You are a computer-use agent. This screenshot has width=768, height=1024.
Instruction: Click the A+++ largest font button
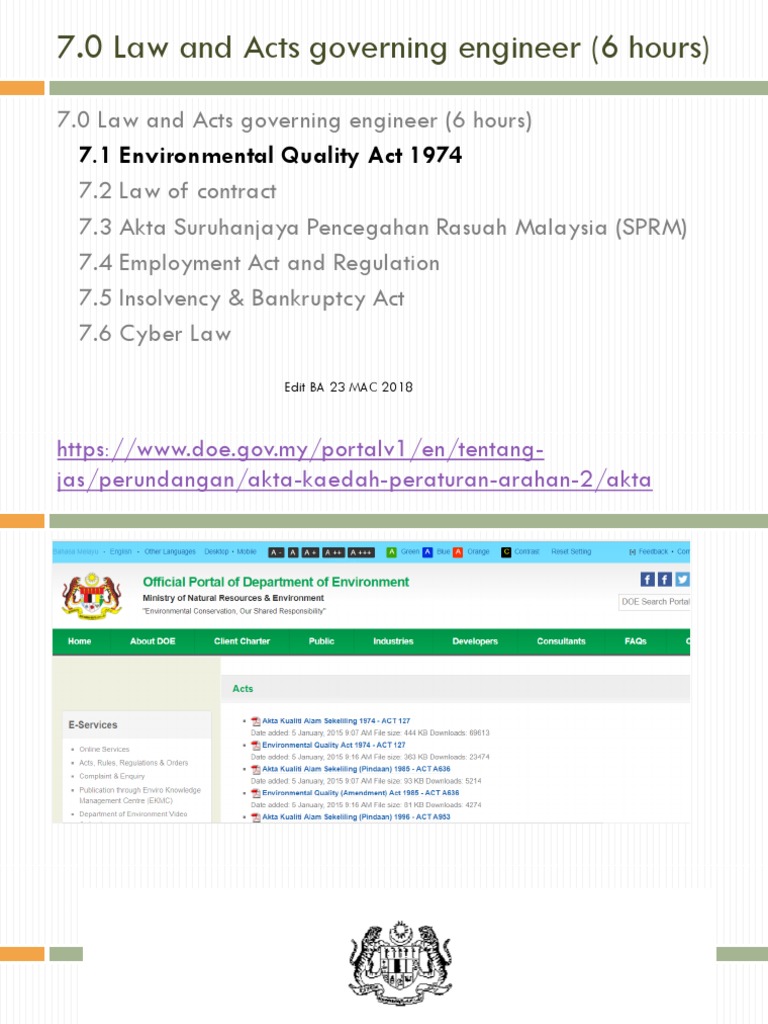tap(361, 552)
